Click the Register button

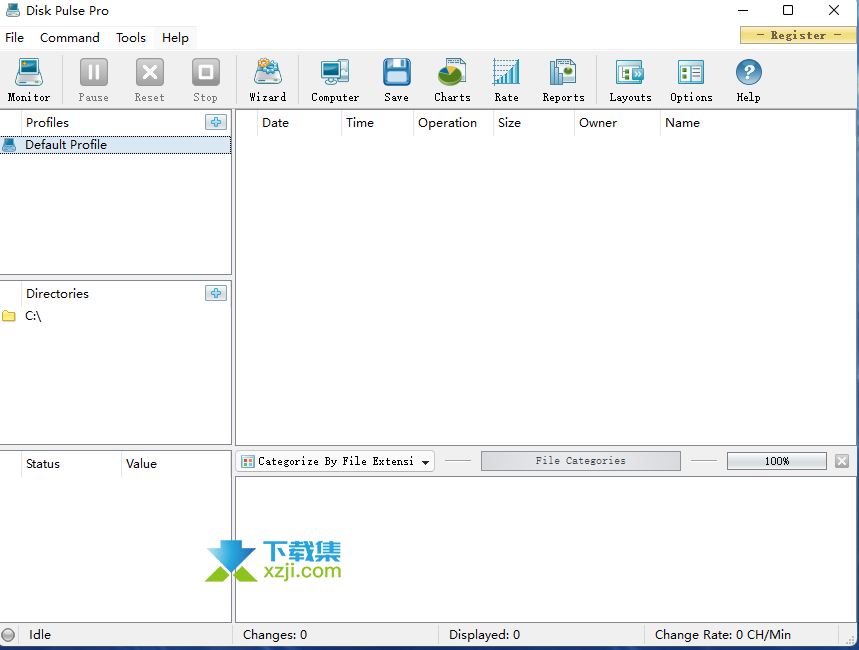coord(798,35)
